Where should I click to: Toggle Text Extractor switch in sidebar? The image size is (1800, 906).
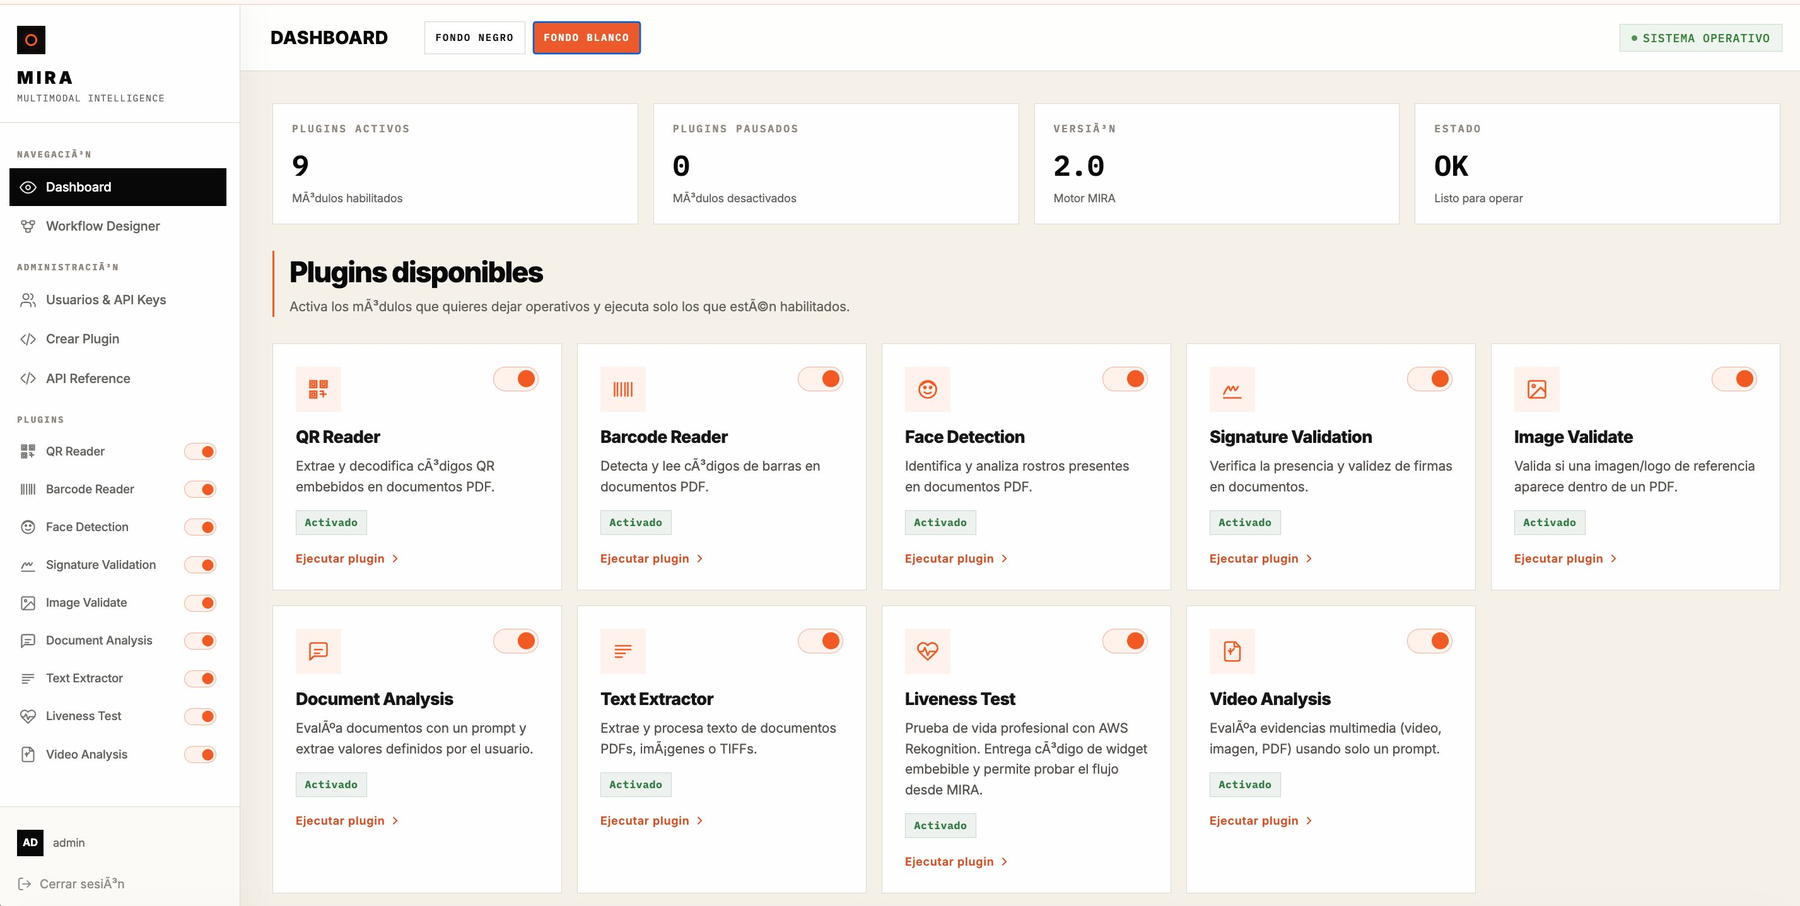coord(200,678)
